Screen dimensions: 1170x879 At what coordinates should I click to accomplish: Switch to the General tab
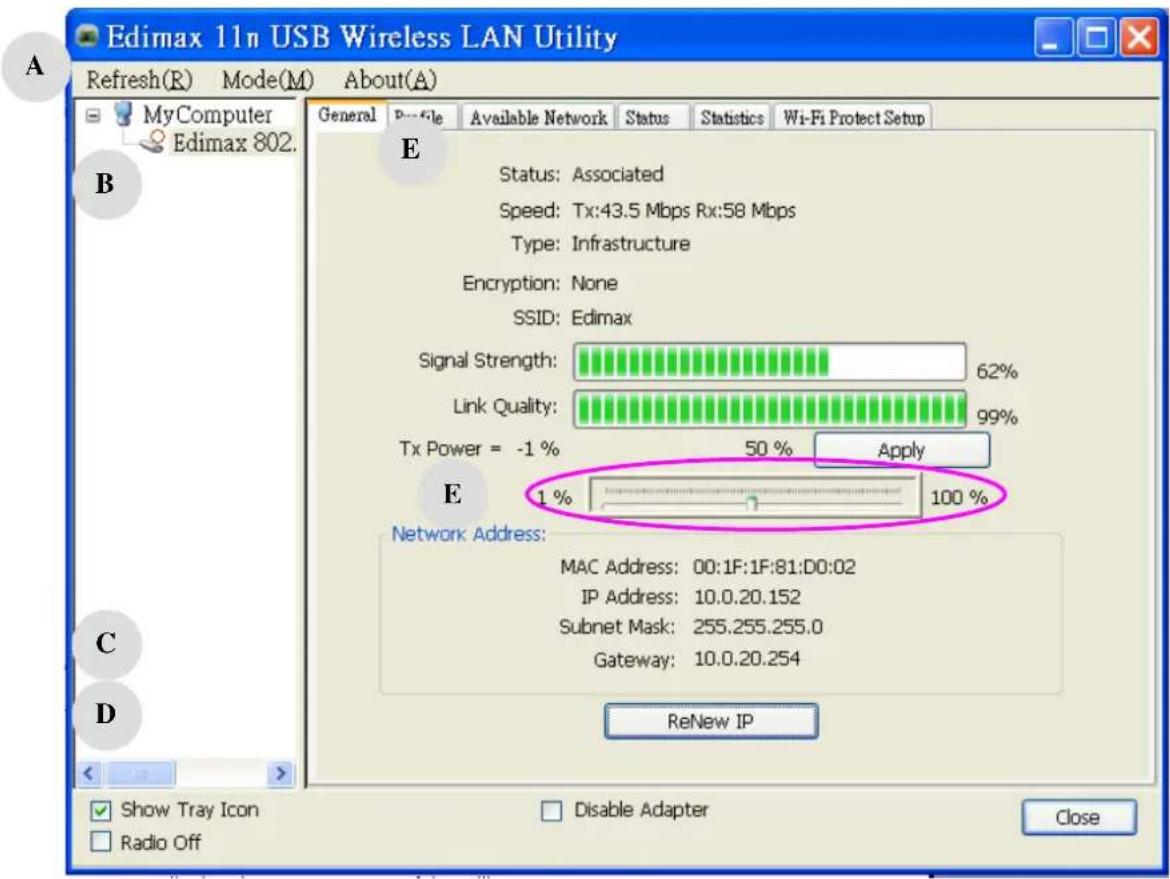click(347, 115)
